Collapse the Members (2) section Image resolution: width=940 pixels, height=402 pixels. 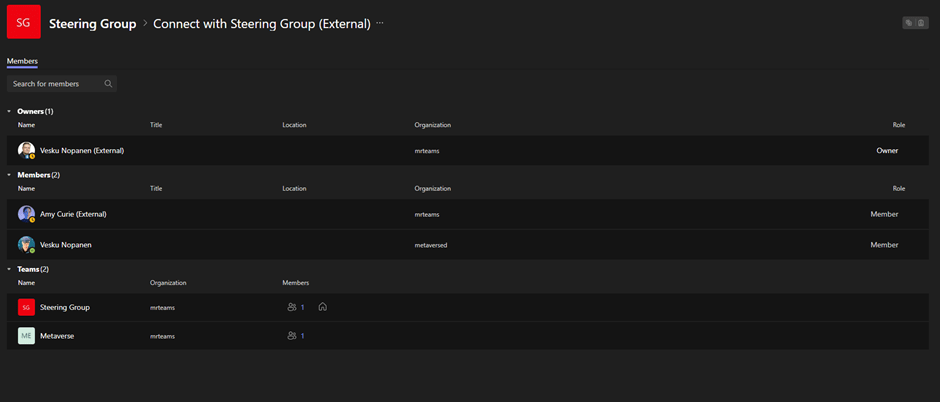[x=9, y=175]
